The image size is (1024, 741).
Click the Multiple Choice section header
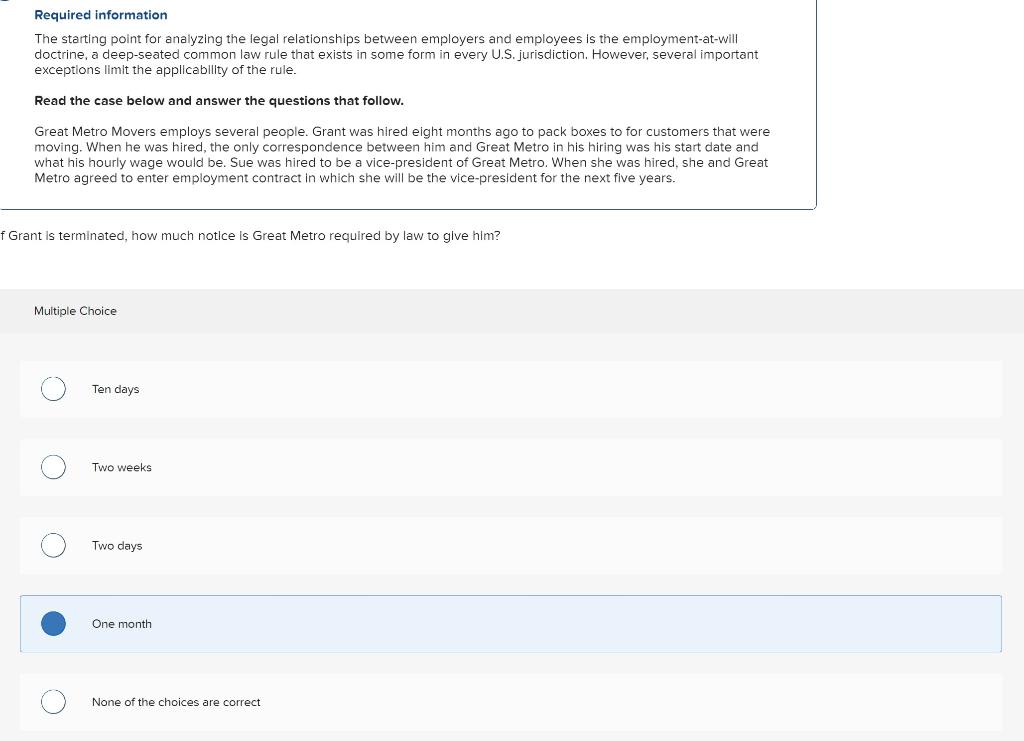[x=75, y=310]
